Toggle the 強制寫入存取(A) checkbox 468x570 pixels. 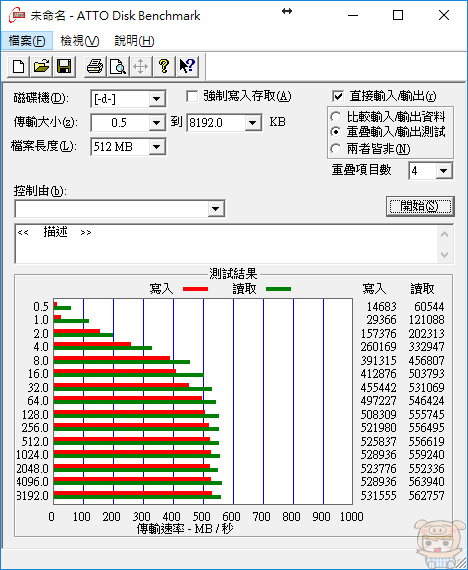[x=192, y=96]
